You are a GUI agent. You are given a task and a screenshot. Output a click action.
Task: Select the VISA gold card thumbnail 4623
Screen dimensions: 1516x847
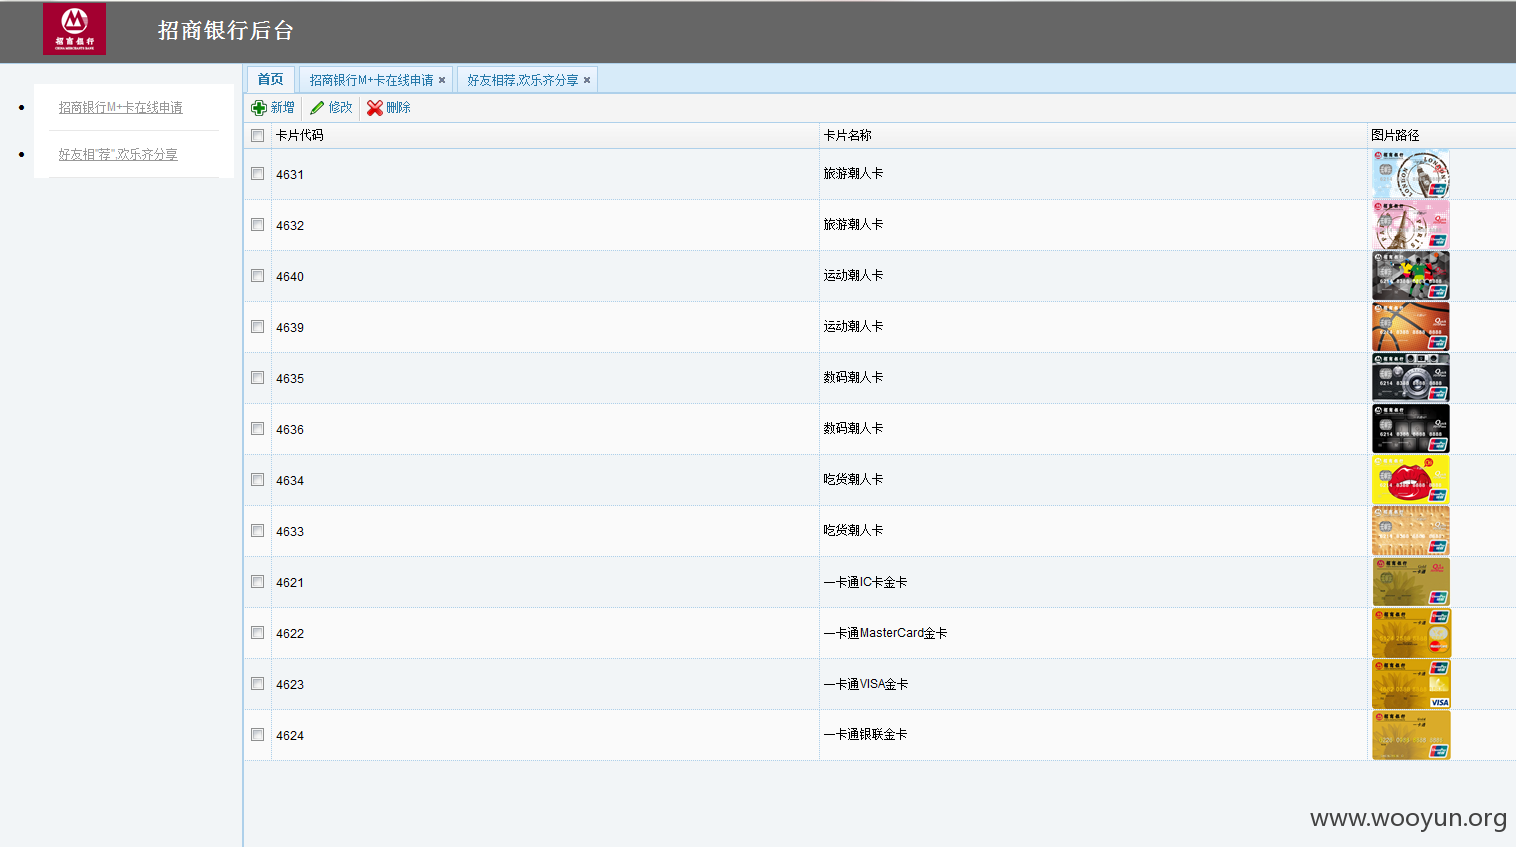1411,684
